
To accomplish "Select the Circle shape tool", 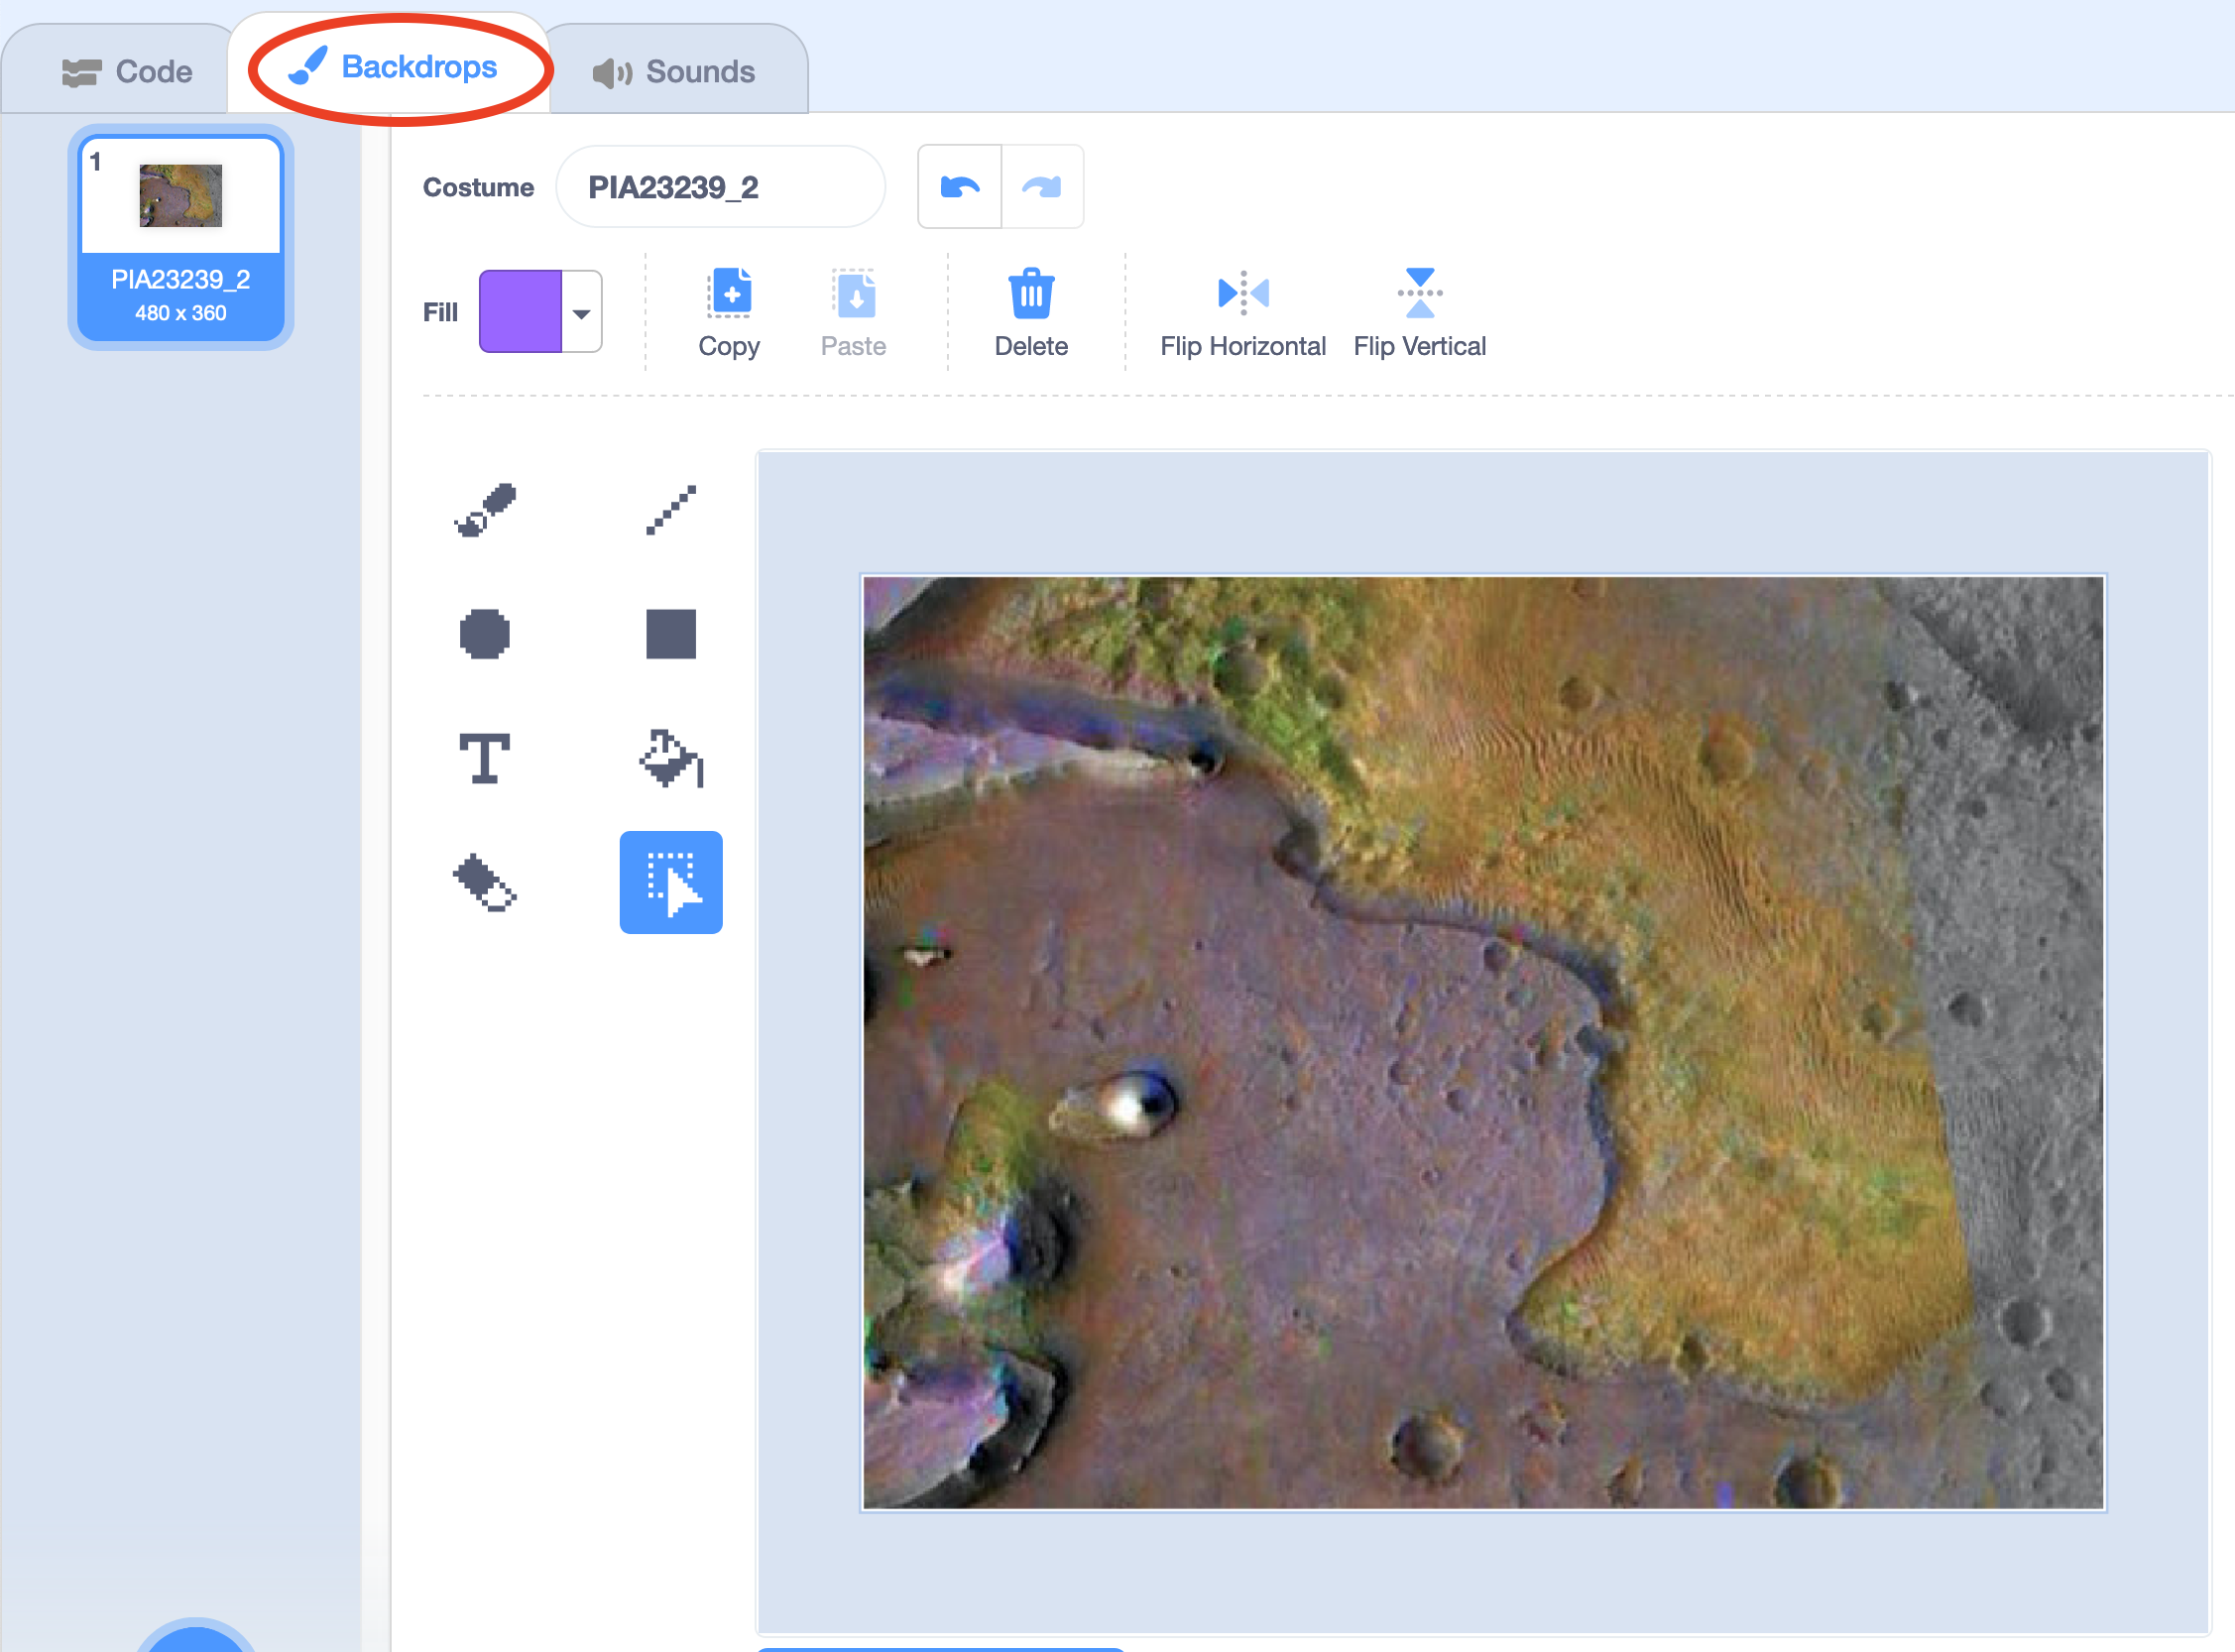I will (482, 634).
